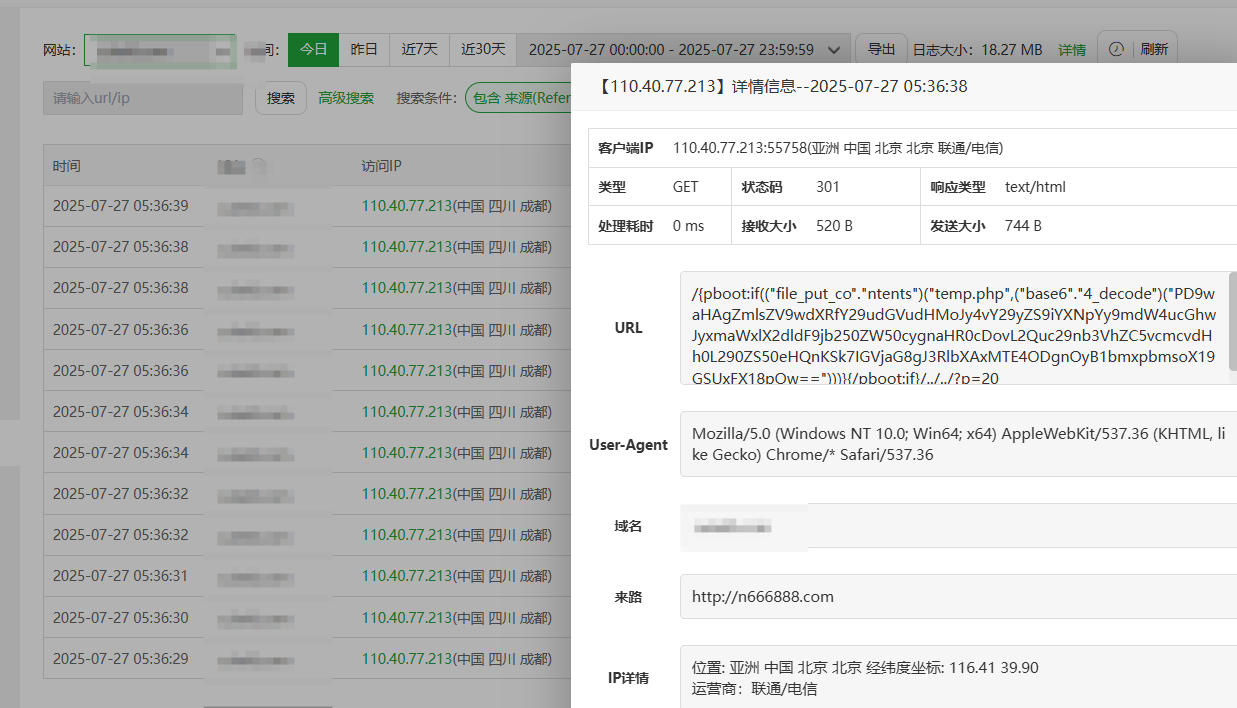The image size is (1237, 708).
Task: Open IP link in the 05:36:31 row
Action: point(407,576)
